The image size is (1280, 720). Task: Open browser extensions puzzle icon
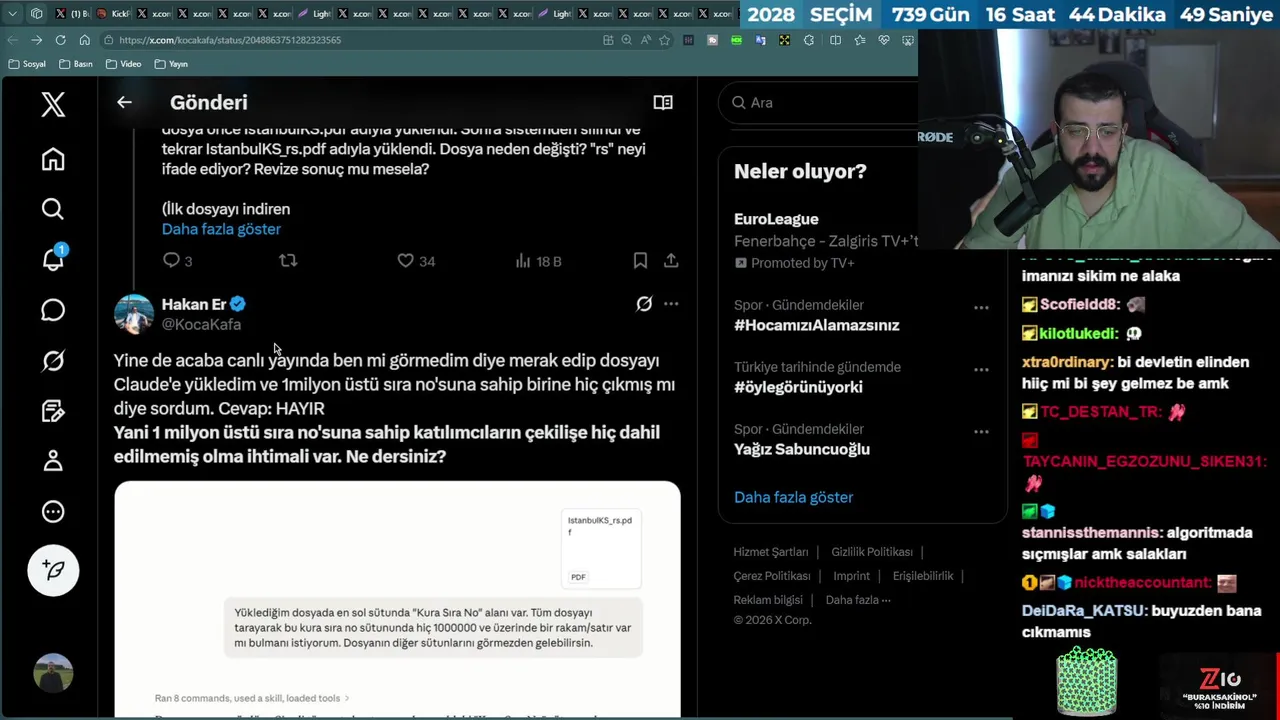[809, 40]
